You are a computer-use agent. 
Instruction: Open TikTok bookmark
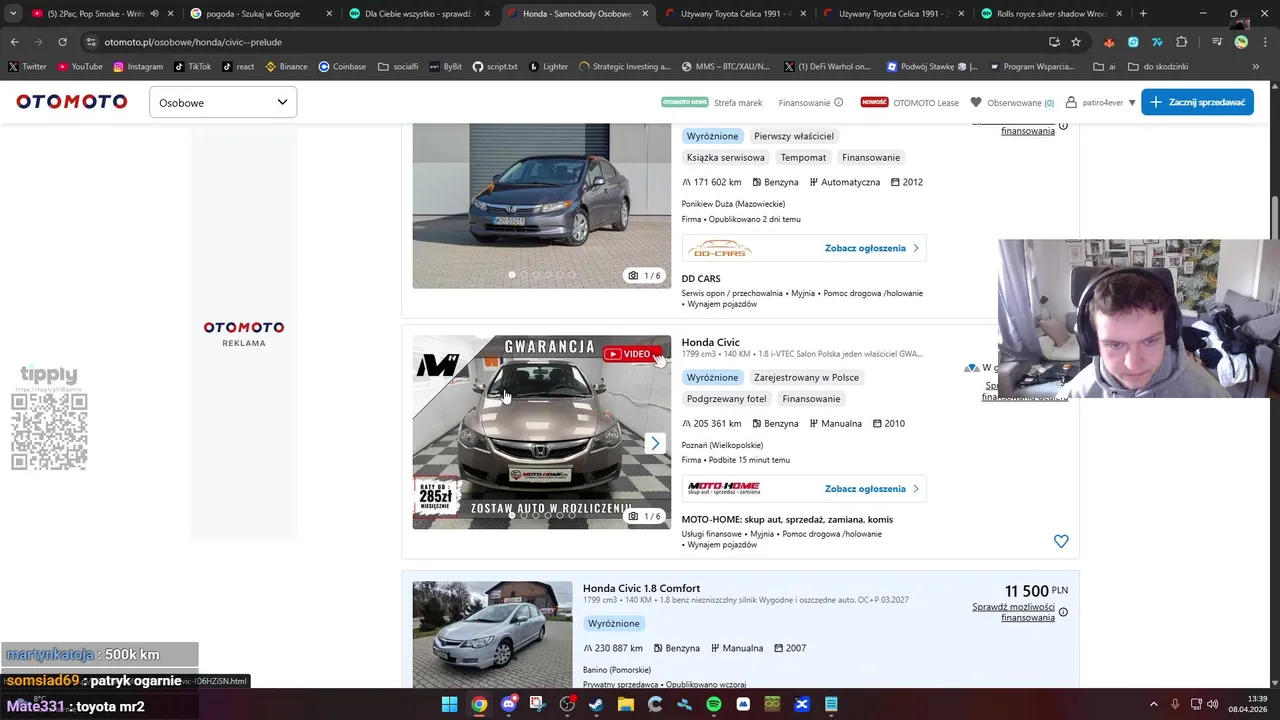(x=193, y=67)
